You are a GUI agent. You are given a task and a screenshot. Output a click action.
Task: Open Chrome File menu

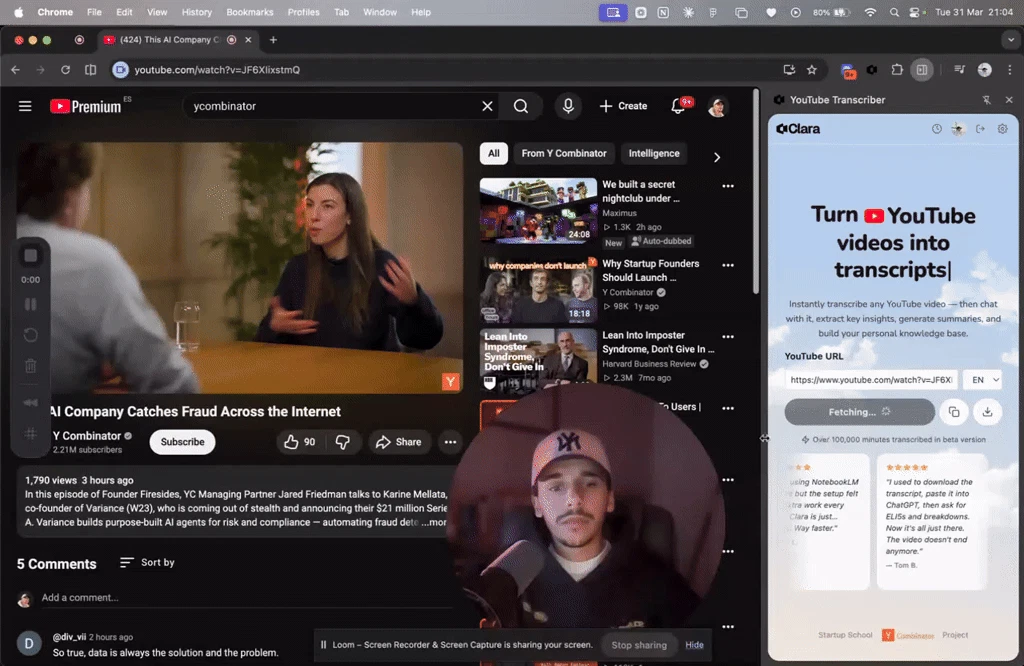tap(94, 12)
